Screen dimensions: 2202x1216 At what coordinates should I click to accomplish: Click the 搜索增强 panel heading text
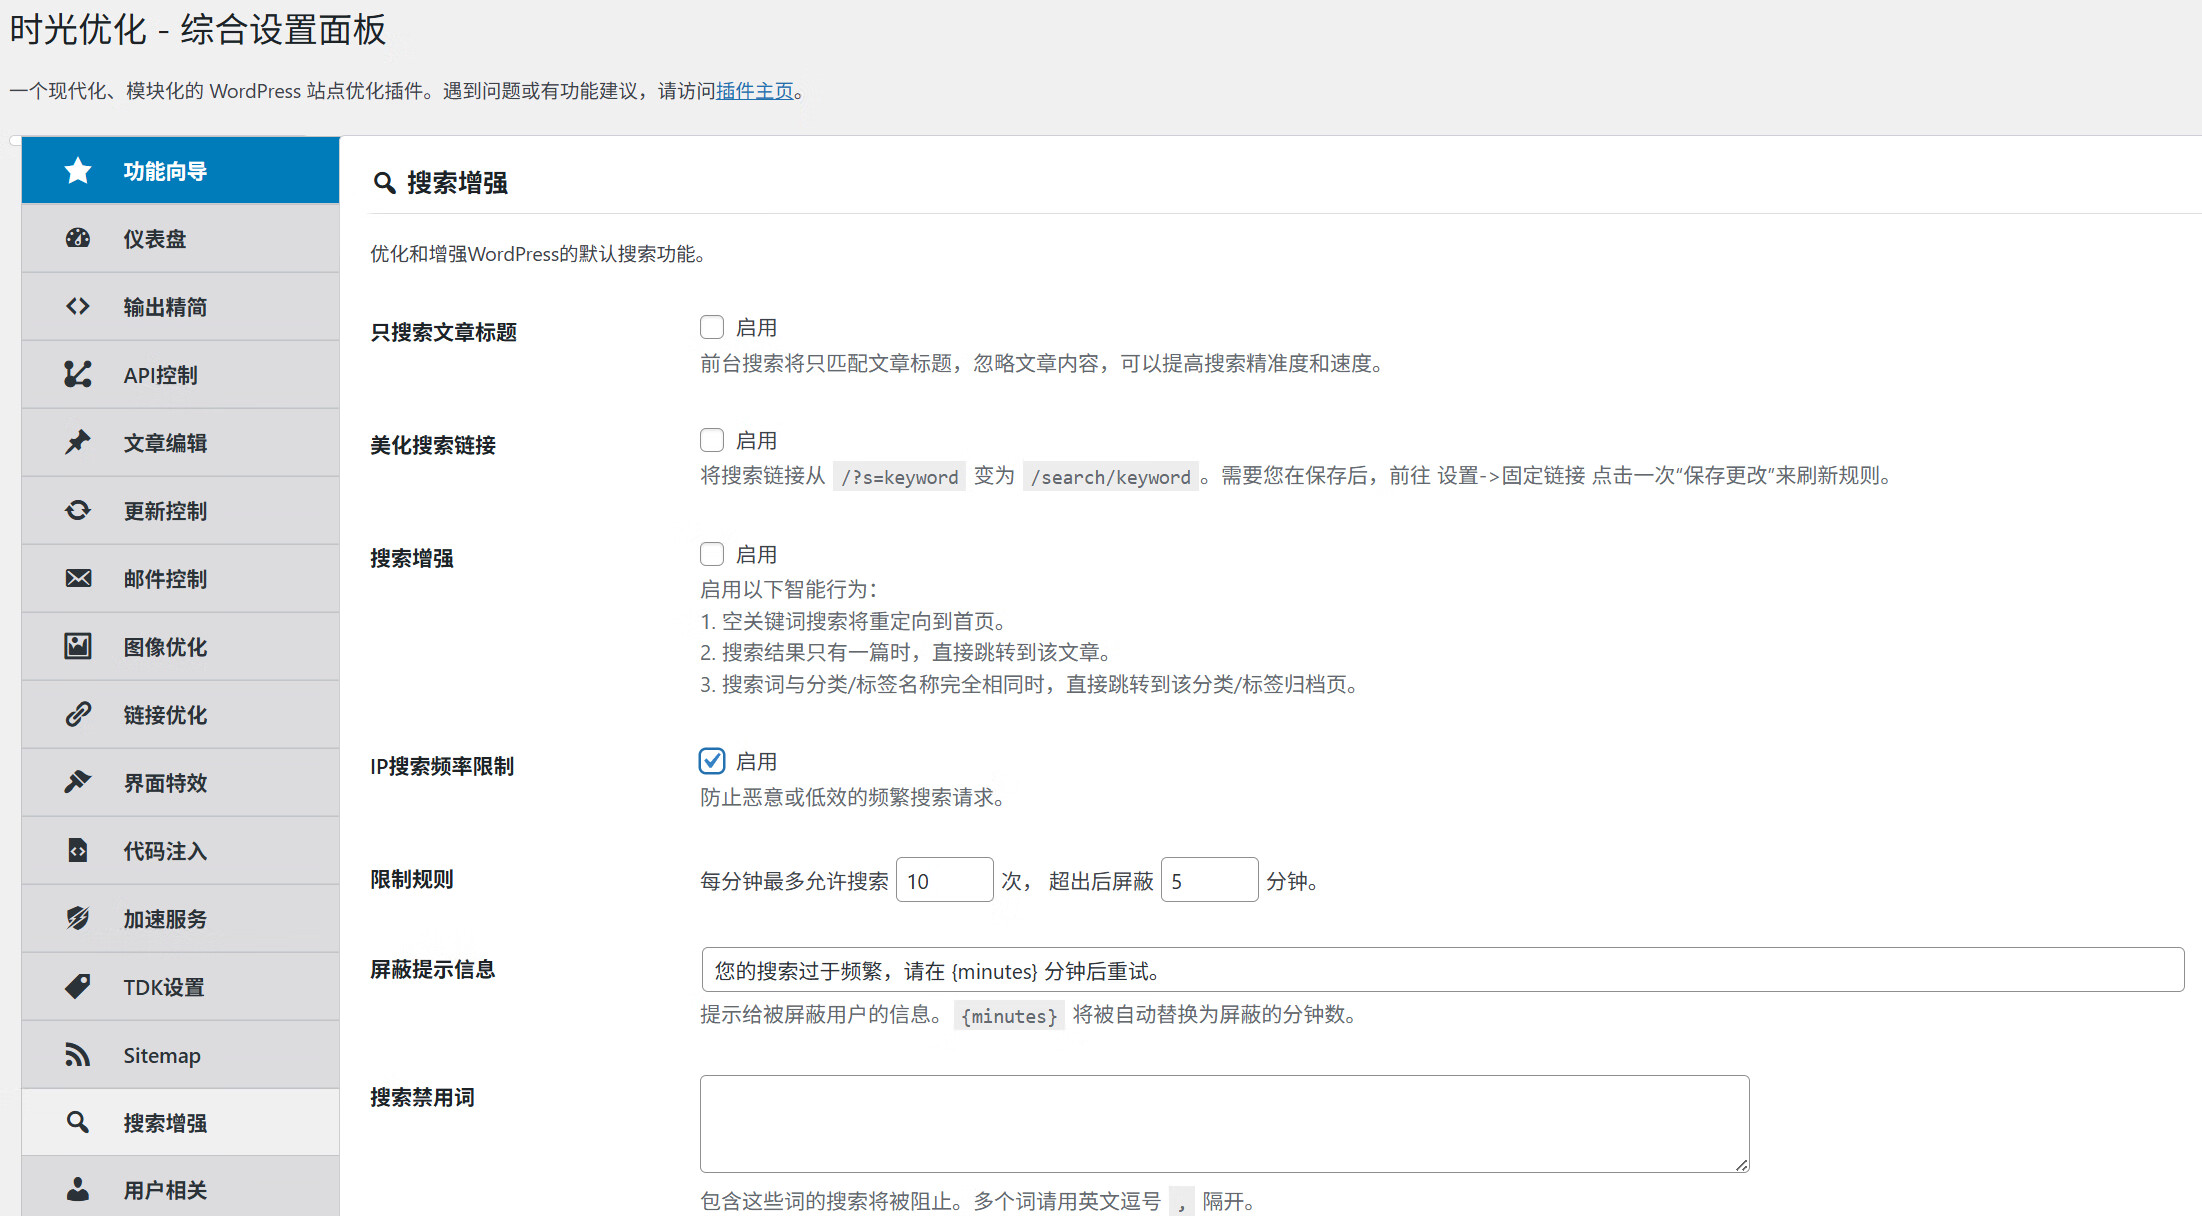coord(458,183)
